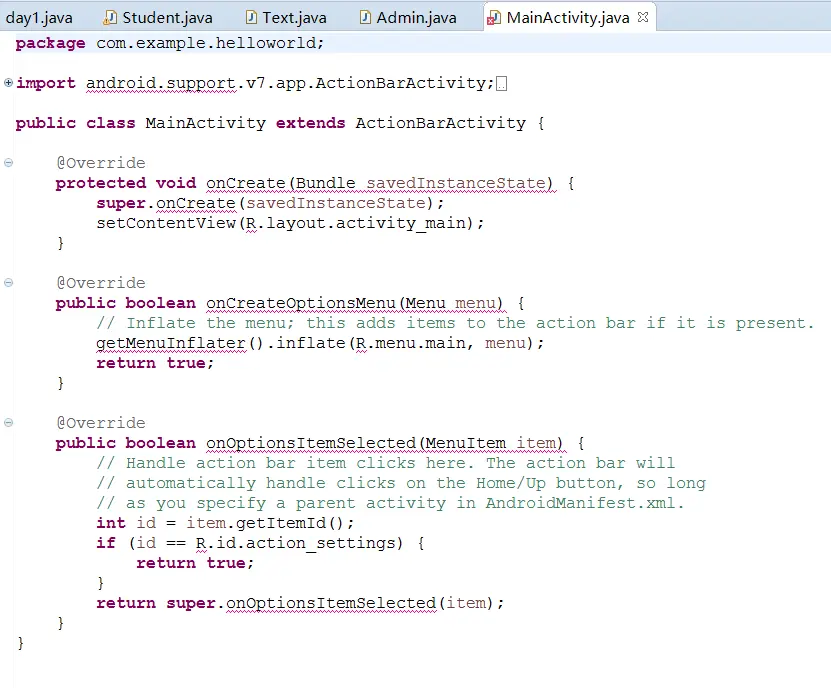Collapse the onOptionsItemSelected method fold
Image resolution: width=831 pixels, height=688 pixels.
point(8,422)
